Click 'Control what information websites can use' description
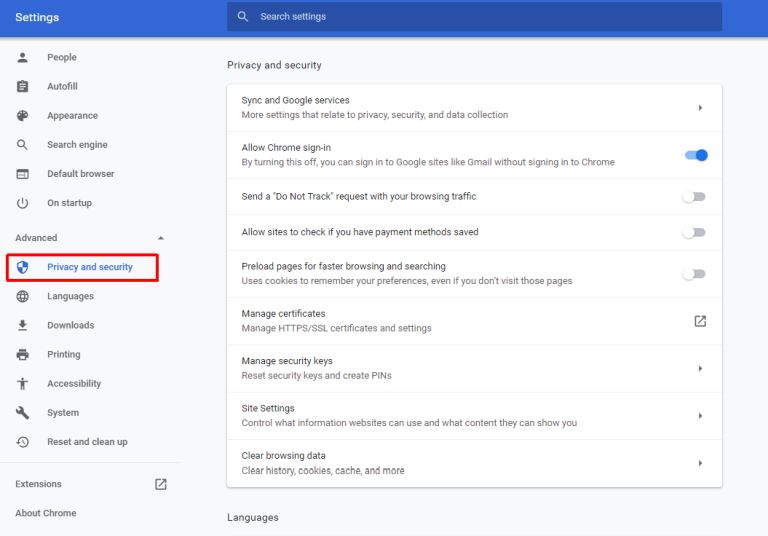The image size is (768, 536). pyautogui.click(x=409, y=423)
